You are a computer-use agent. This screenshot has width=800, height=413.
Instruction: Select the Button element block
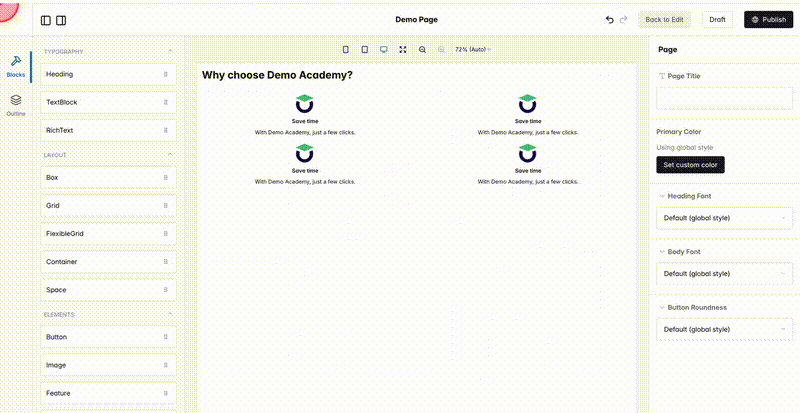pyautogui.click(x=108, y=337)
